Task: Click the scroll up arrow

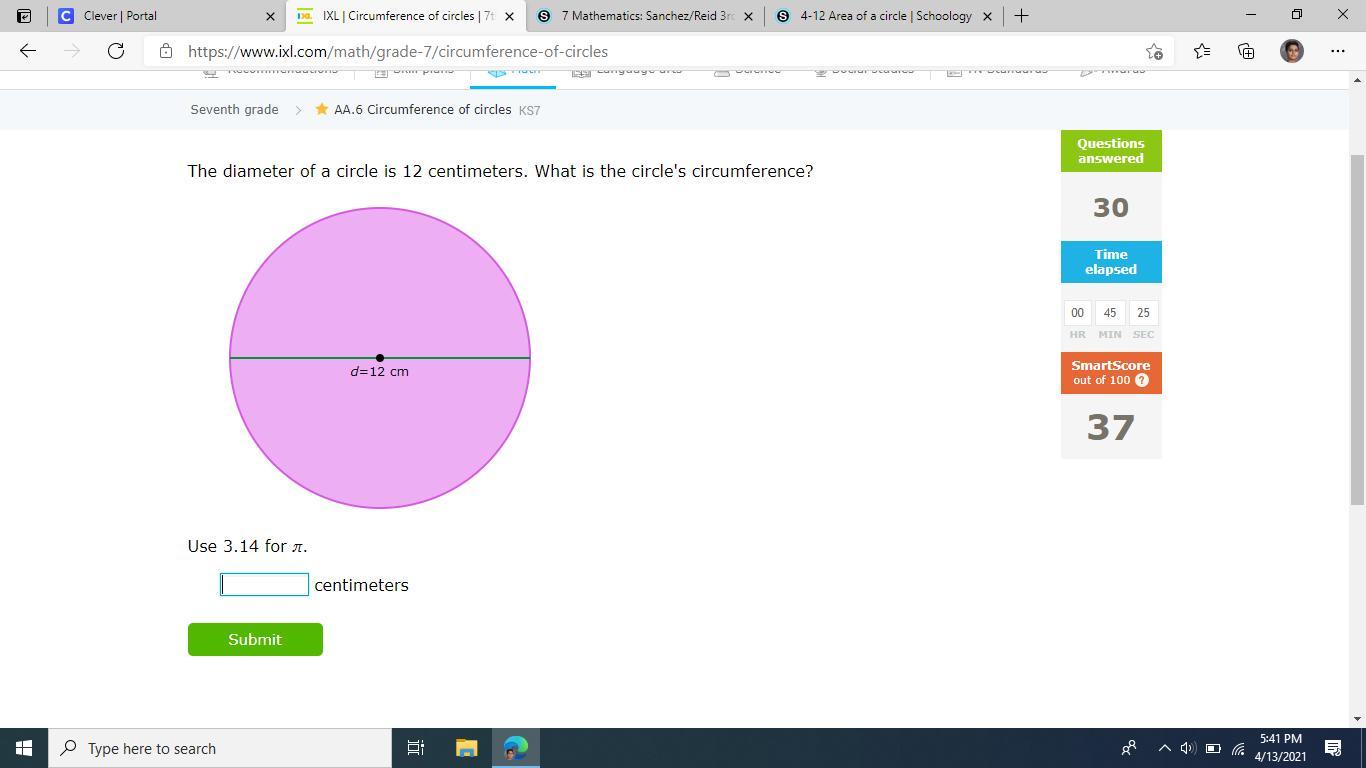Action: [x=1357, y=80]
